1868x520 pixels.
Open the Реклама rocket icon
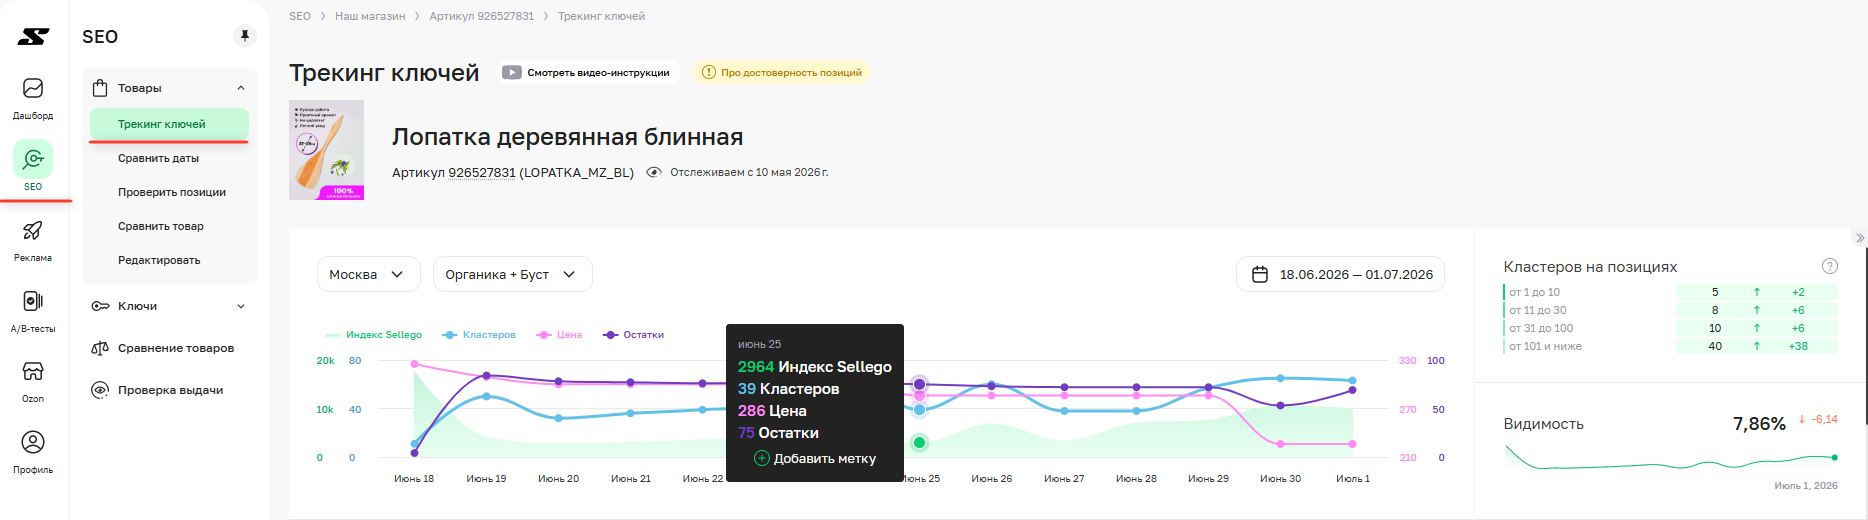[33, 230]
